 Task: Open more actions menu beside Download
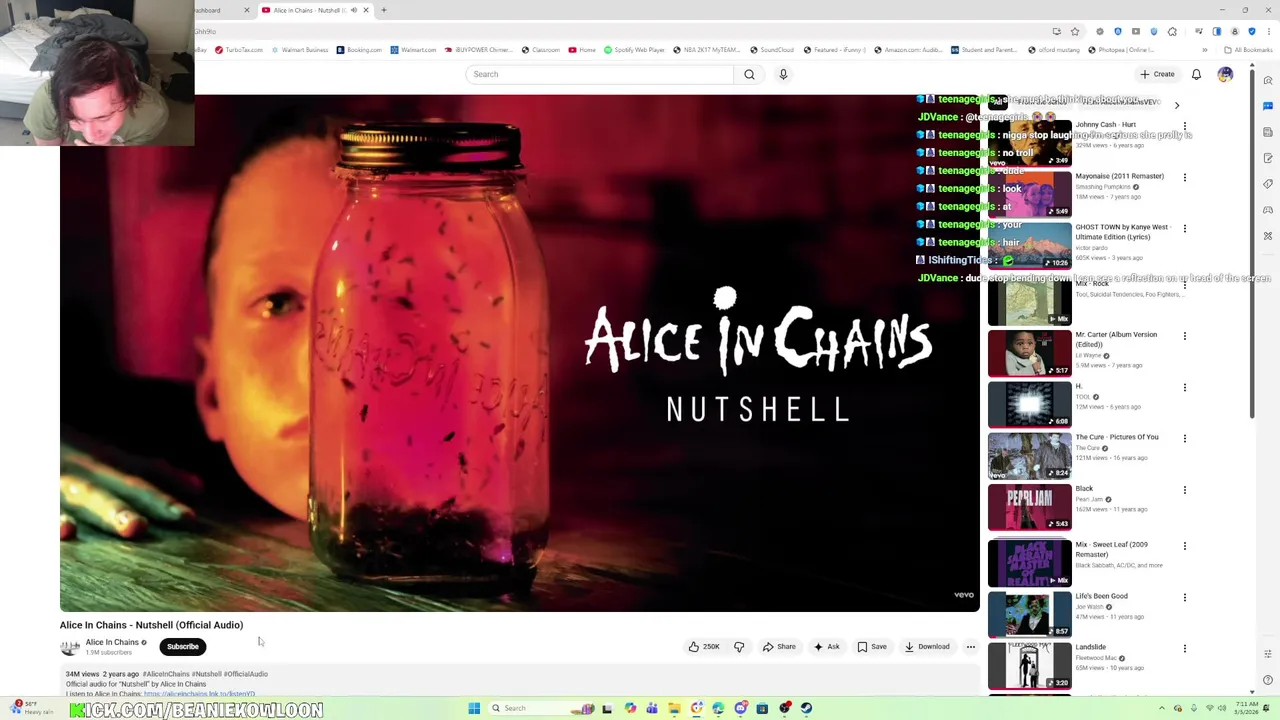click(x=970, y=647)
